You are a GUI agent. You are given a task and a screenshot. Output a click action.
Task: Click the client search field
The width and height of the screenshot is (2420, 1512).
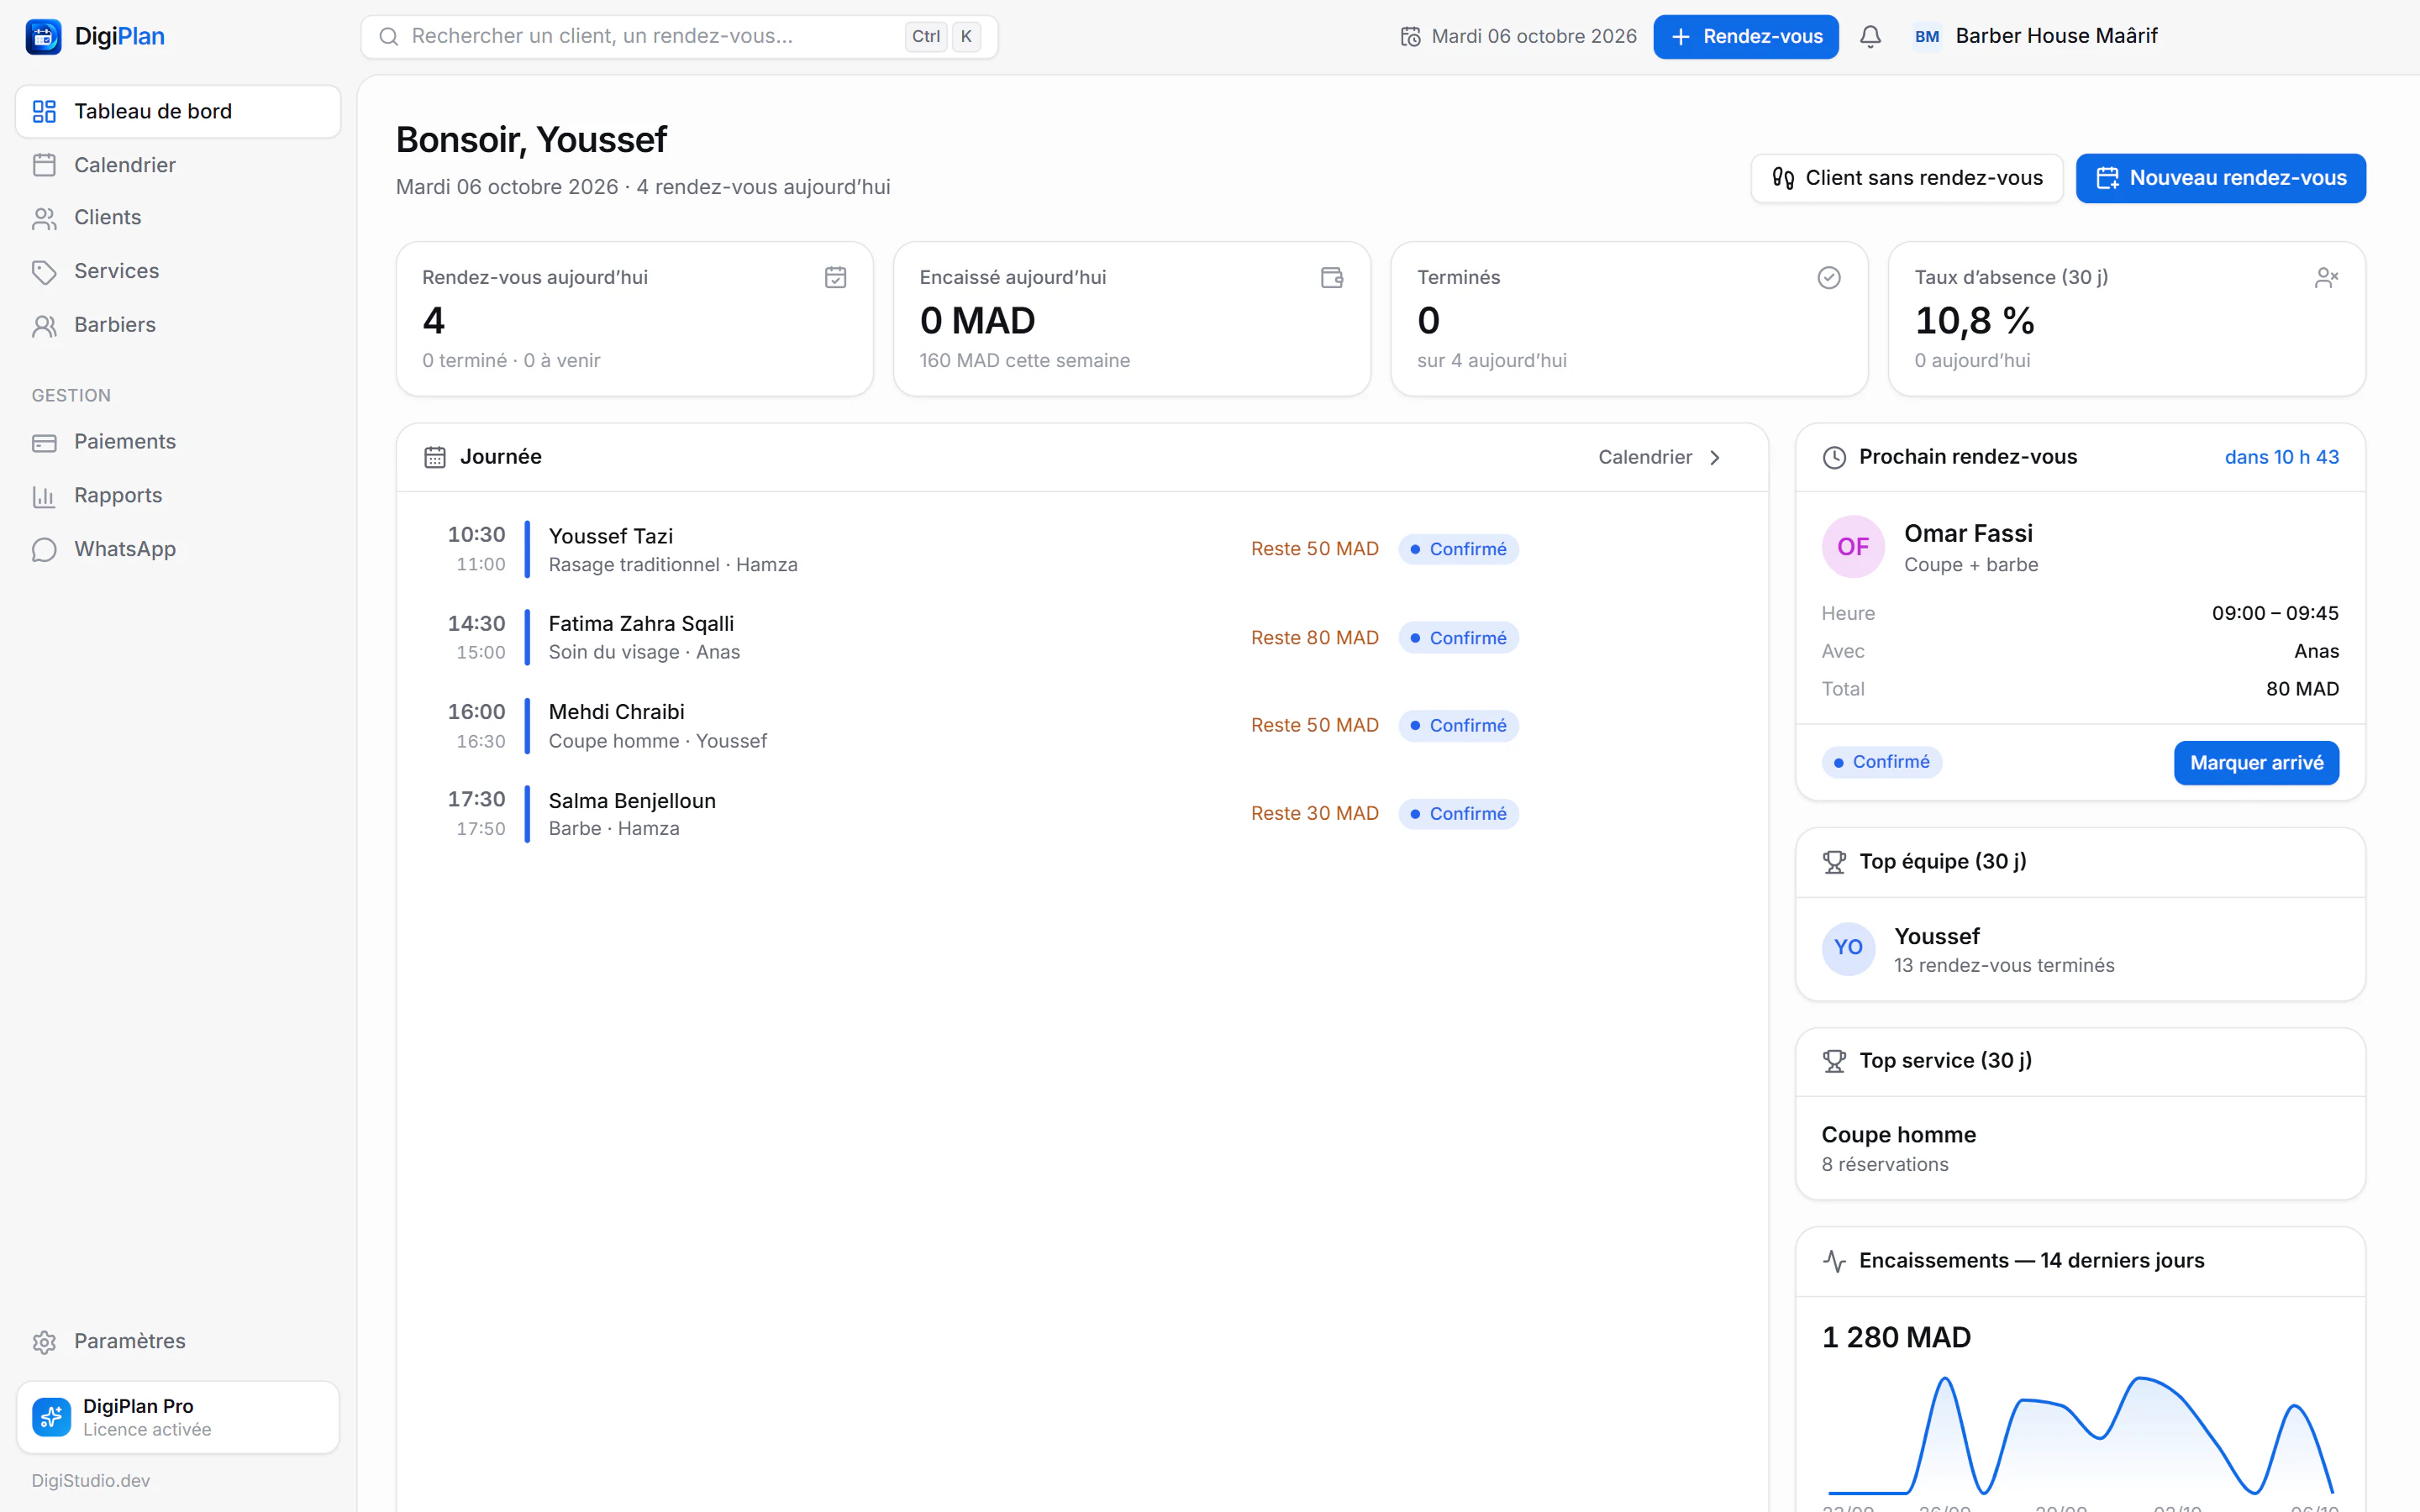[x=679, y=37]
